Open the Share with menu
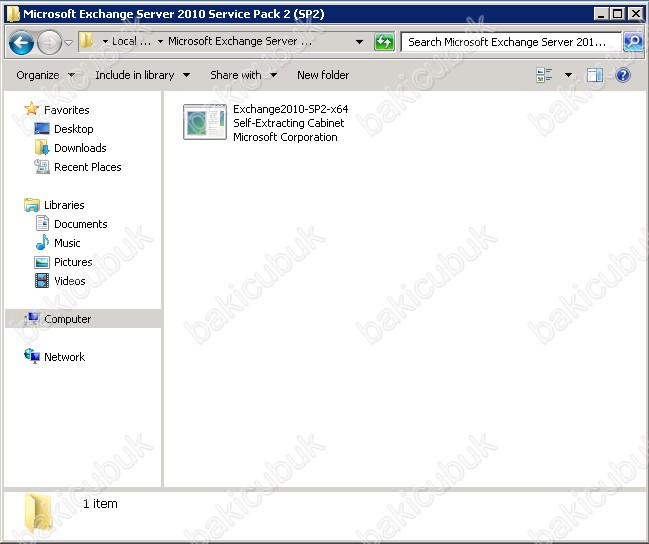 point(243,75)
